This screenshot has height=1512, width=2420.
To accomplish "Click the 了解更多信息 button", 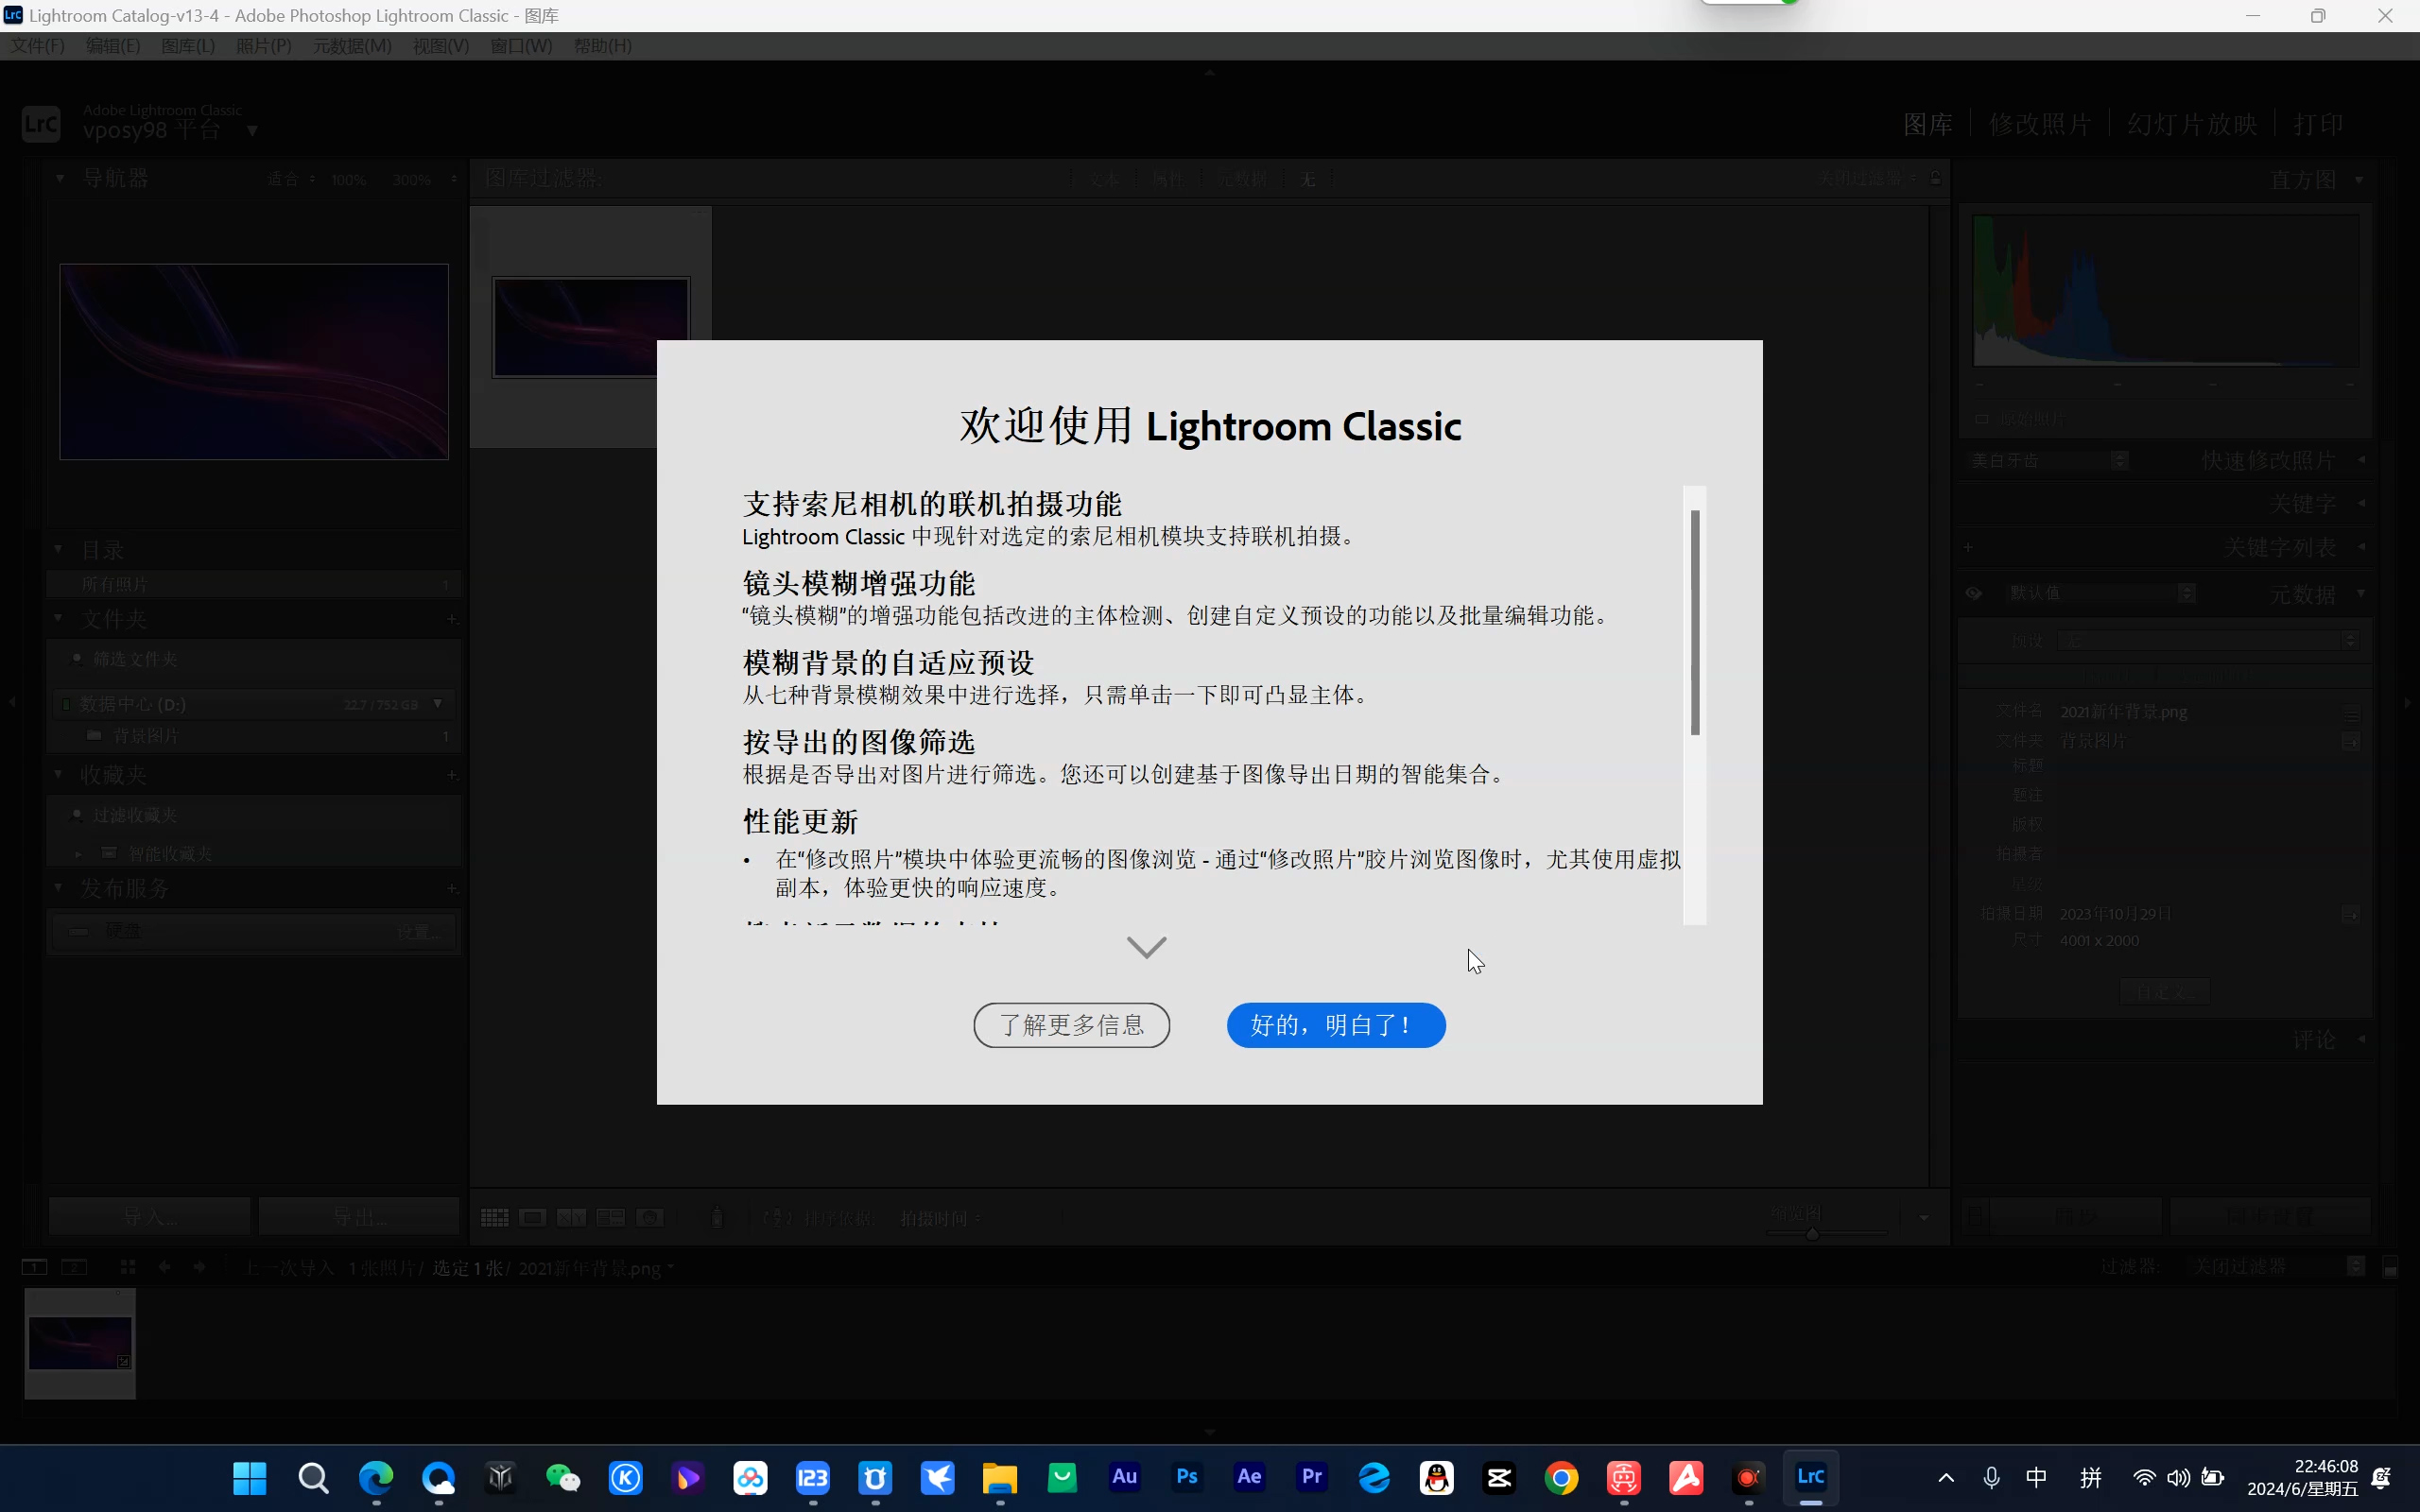I will pyautogui.click(x=1071, y=1025).
